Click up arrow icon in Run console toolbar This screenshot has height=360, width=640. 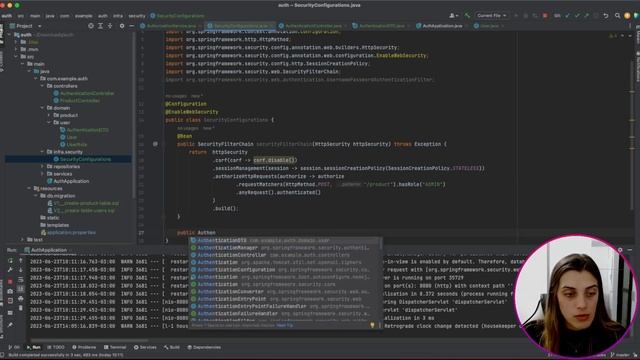pyautogui.click(x=21, y=260)
